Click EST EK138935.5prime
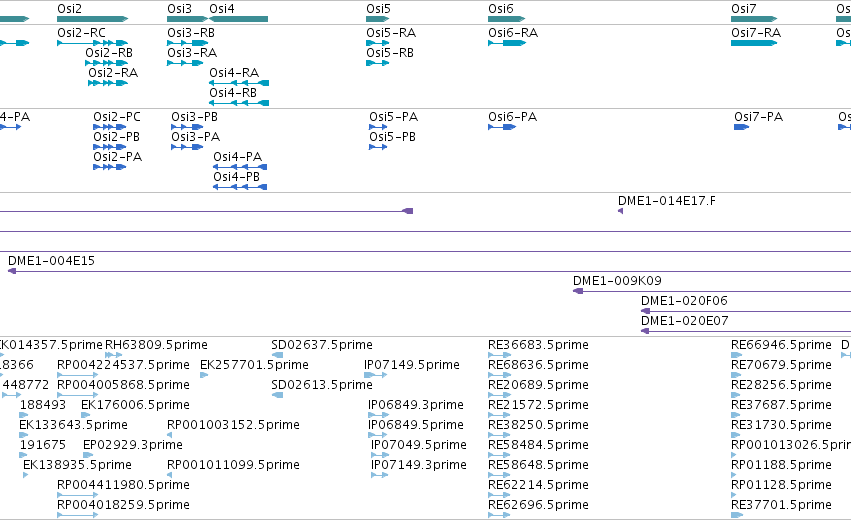This screenshot has width=851, height=520. click(x=77, y=465)
